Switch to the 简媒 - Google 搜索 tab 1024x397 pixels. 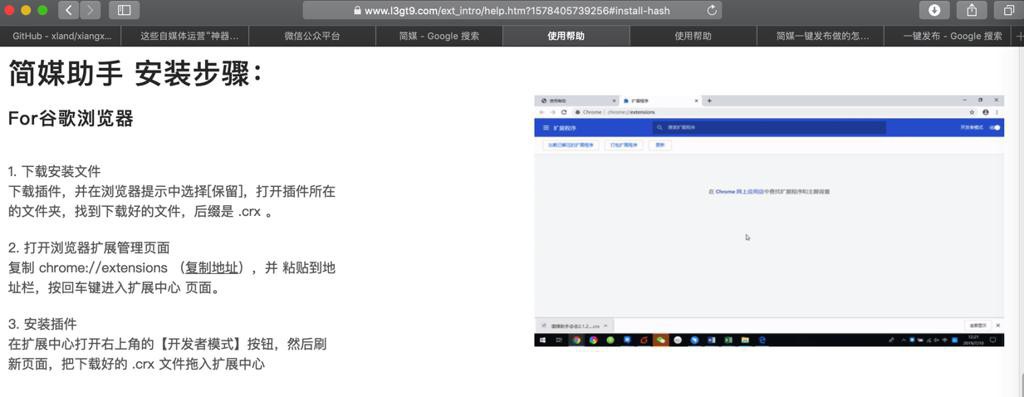point(439,36)
